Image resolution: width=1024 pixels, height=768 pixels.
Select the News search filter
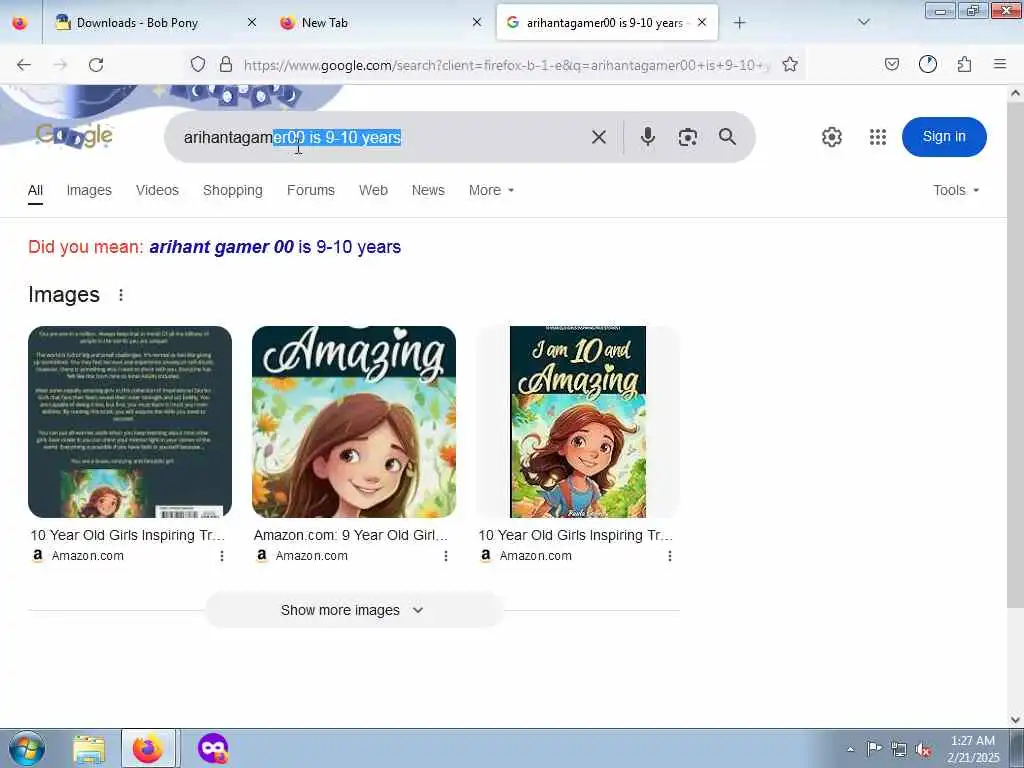tap(428, 190)
